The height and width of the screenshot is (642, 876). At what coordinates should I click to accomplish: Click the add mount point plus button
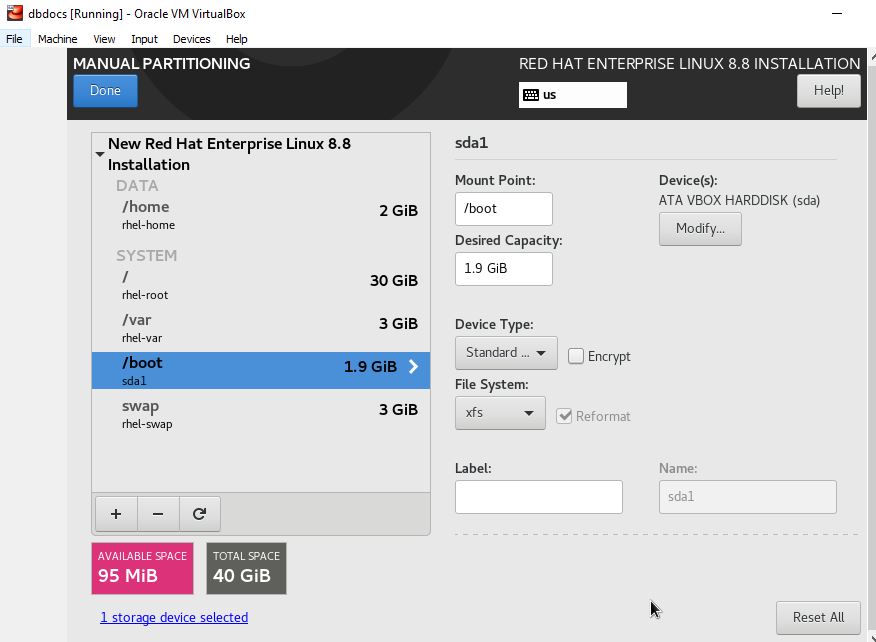(x=116, y=514)
